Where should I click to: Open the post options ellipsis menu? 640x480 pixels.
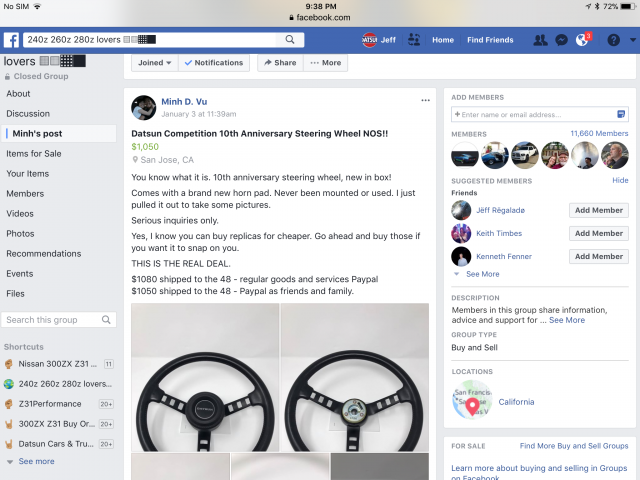pos(425,101)
